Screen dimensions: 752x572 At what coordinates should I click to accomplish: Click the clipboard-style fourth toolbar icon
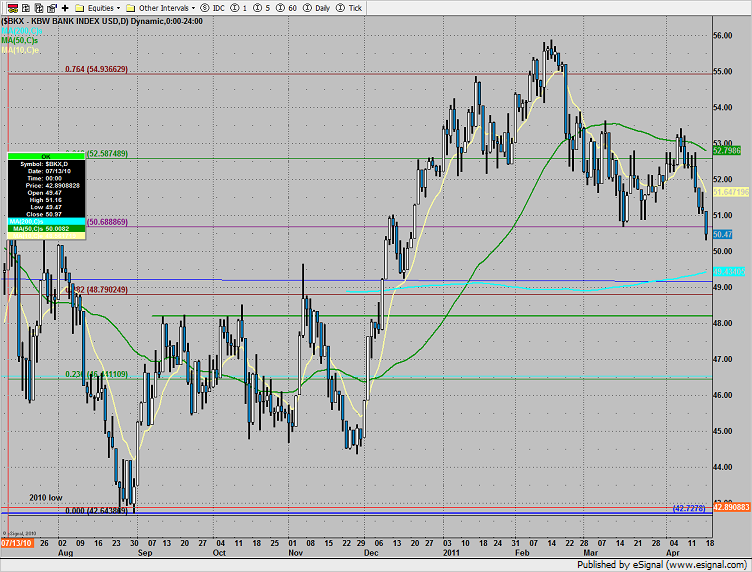52,8
